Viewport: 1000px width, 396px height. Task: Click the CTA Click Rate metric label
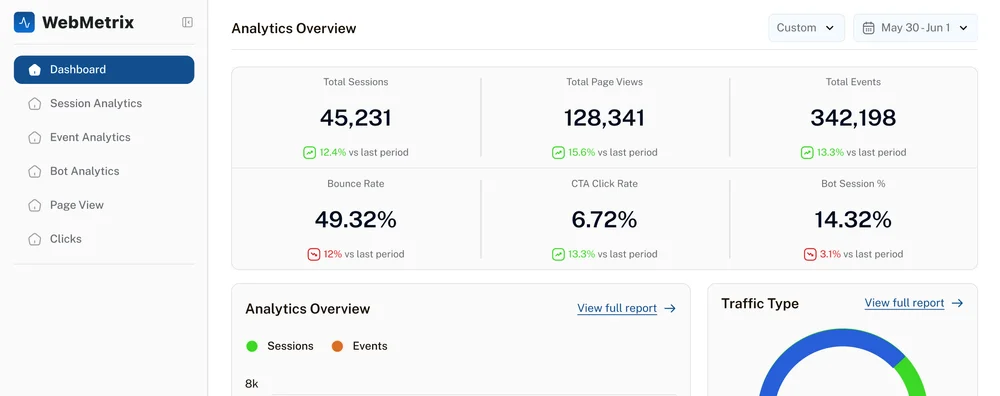pos(605,184)
